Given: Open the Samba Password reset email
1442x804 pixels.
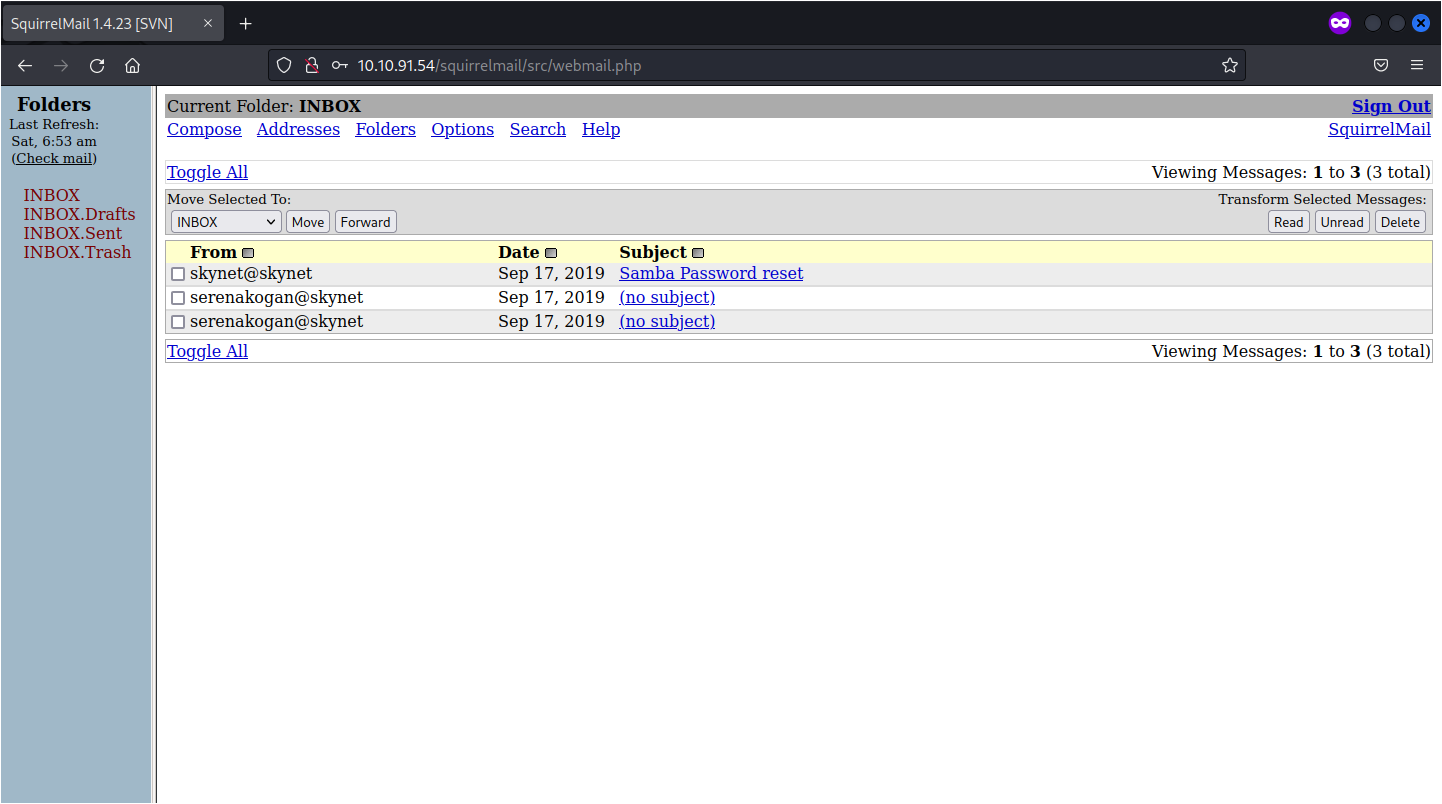Looking at the screenshot, I should click(x=711, y=273).
